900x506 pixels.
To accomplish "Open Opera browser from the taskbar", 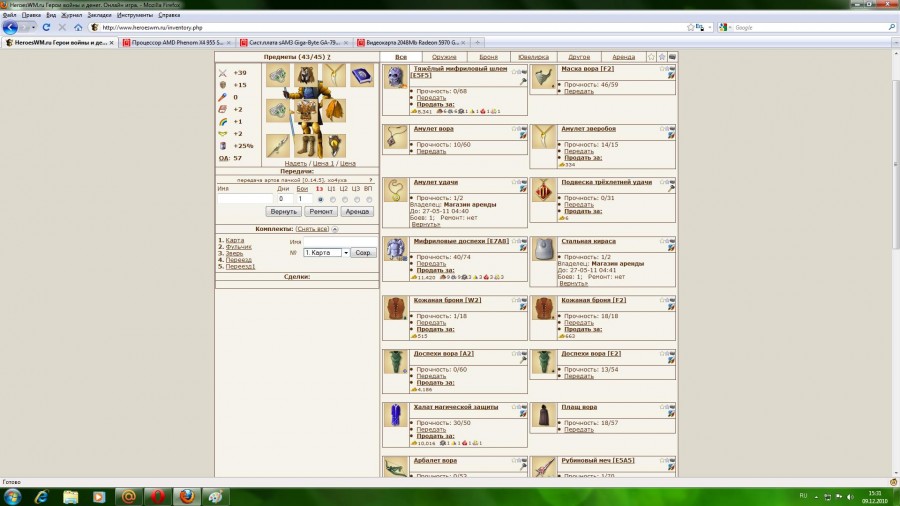I will point(158,496).
